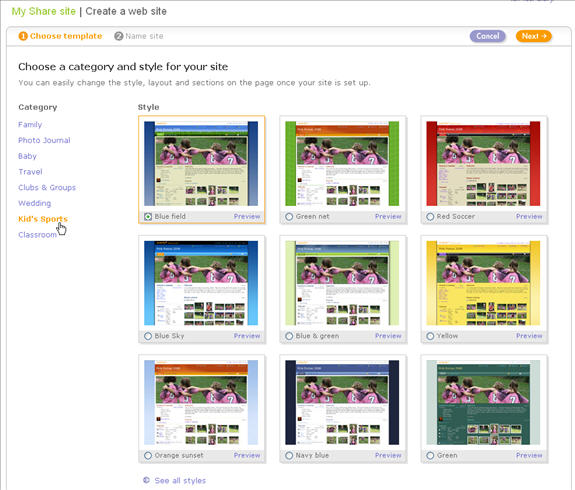Go to My Share site link
575x490 pixels.
(x=43, y=11)
